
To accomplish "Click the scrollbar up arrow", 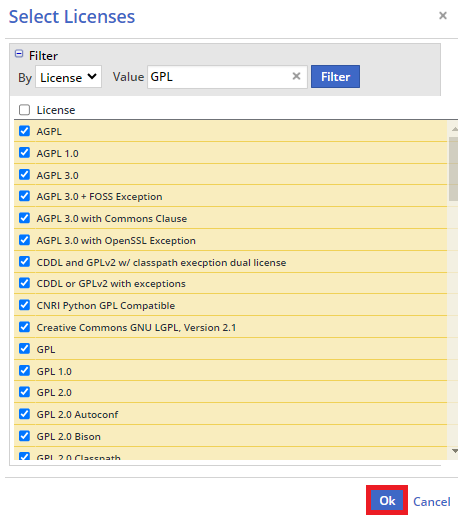I will coord(455,129).
